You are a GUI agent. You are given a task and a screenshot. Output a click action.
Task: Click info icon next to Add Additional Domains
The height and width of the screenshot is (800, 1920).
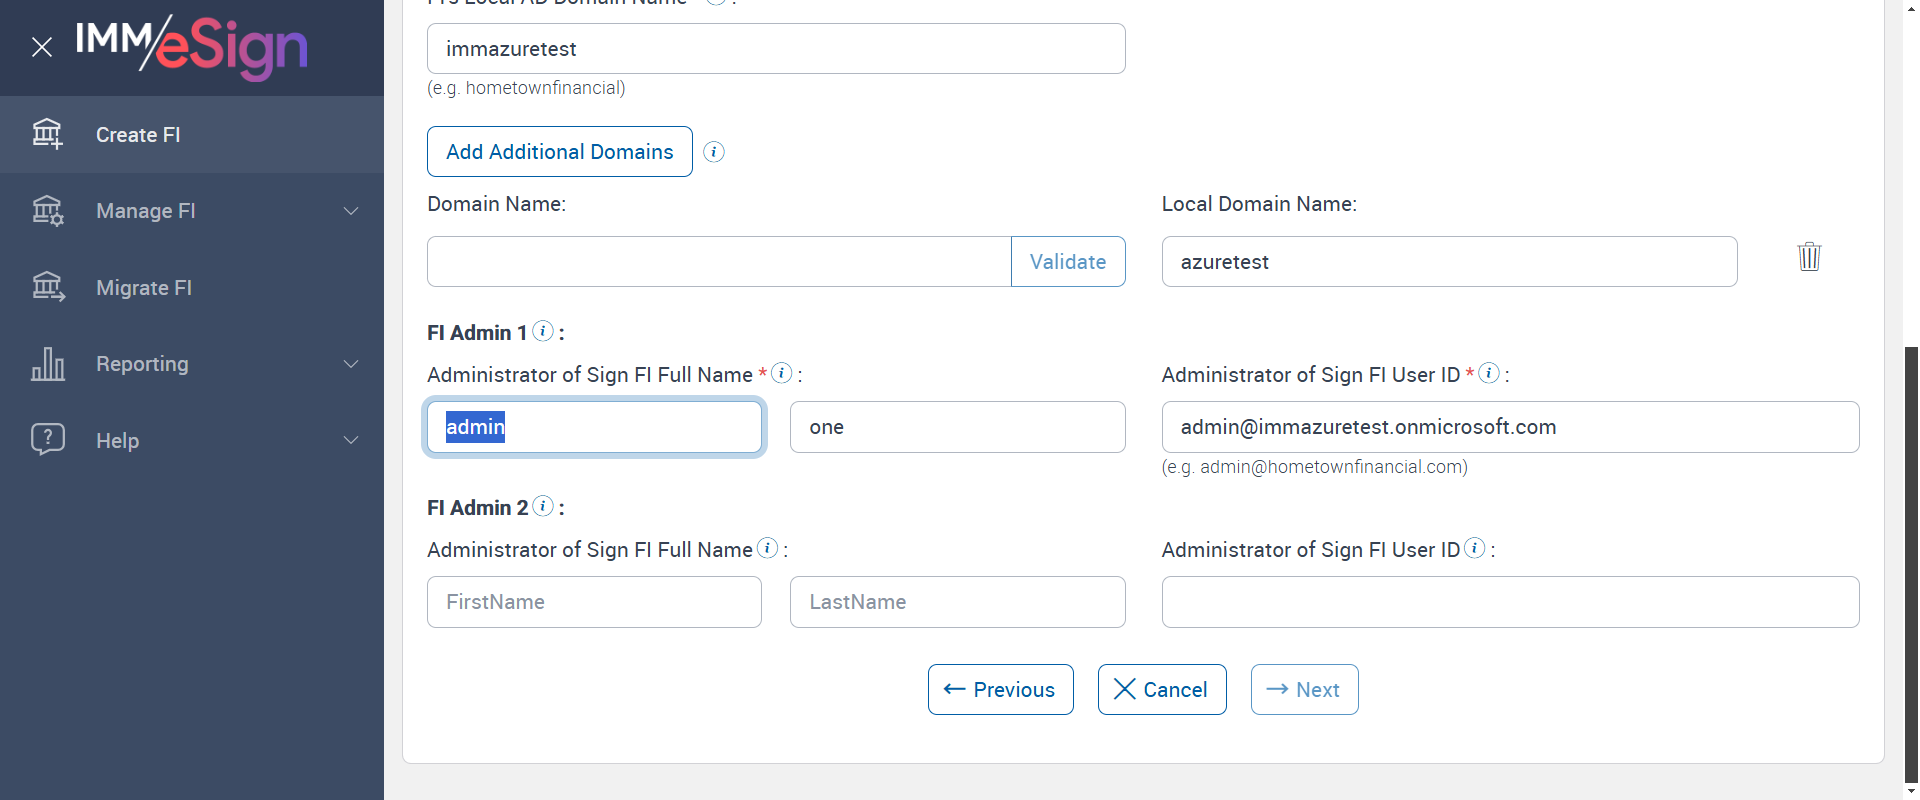coord(714,152)
